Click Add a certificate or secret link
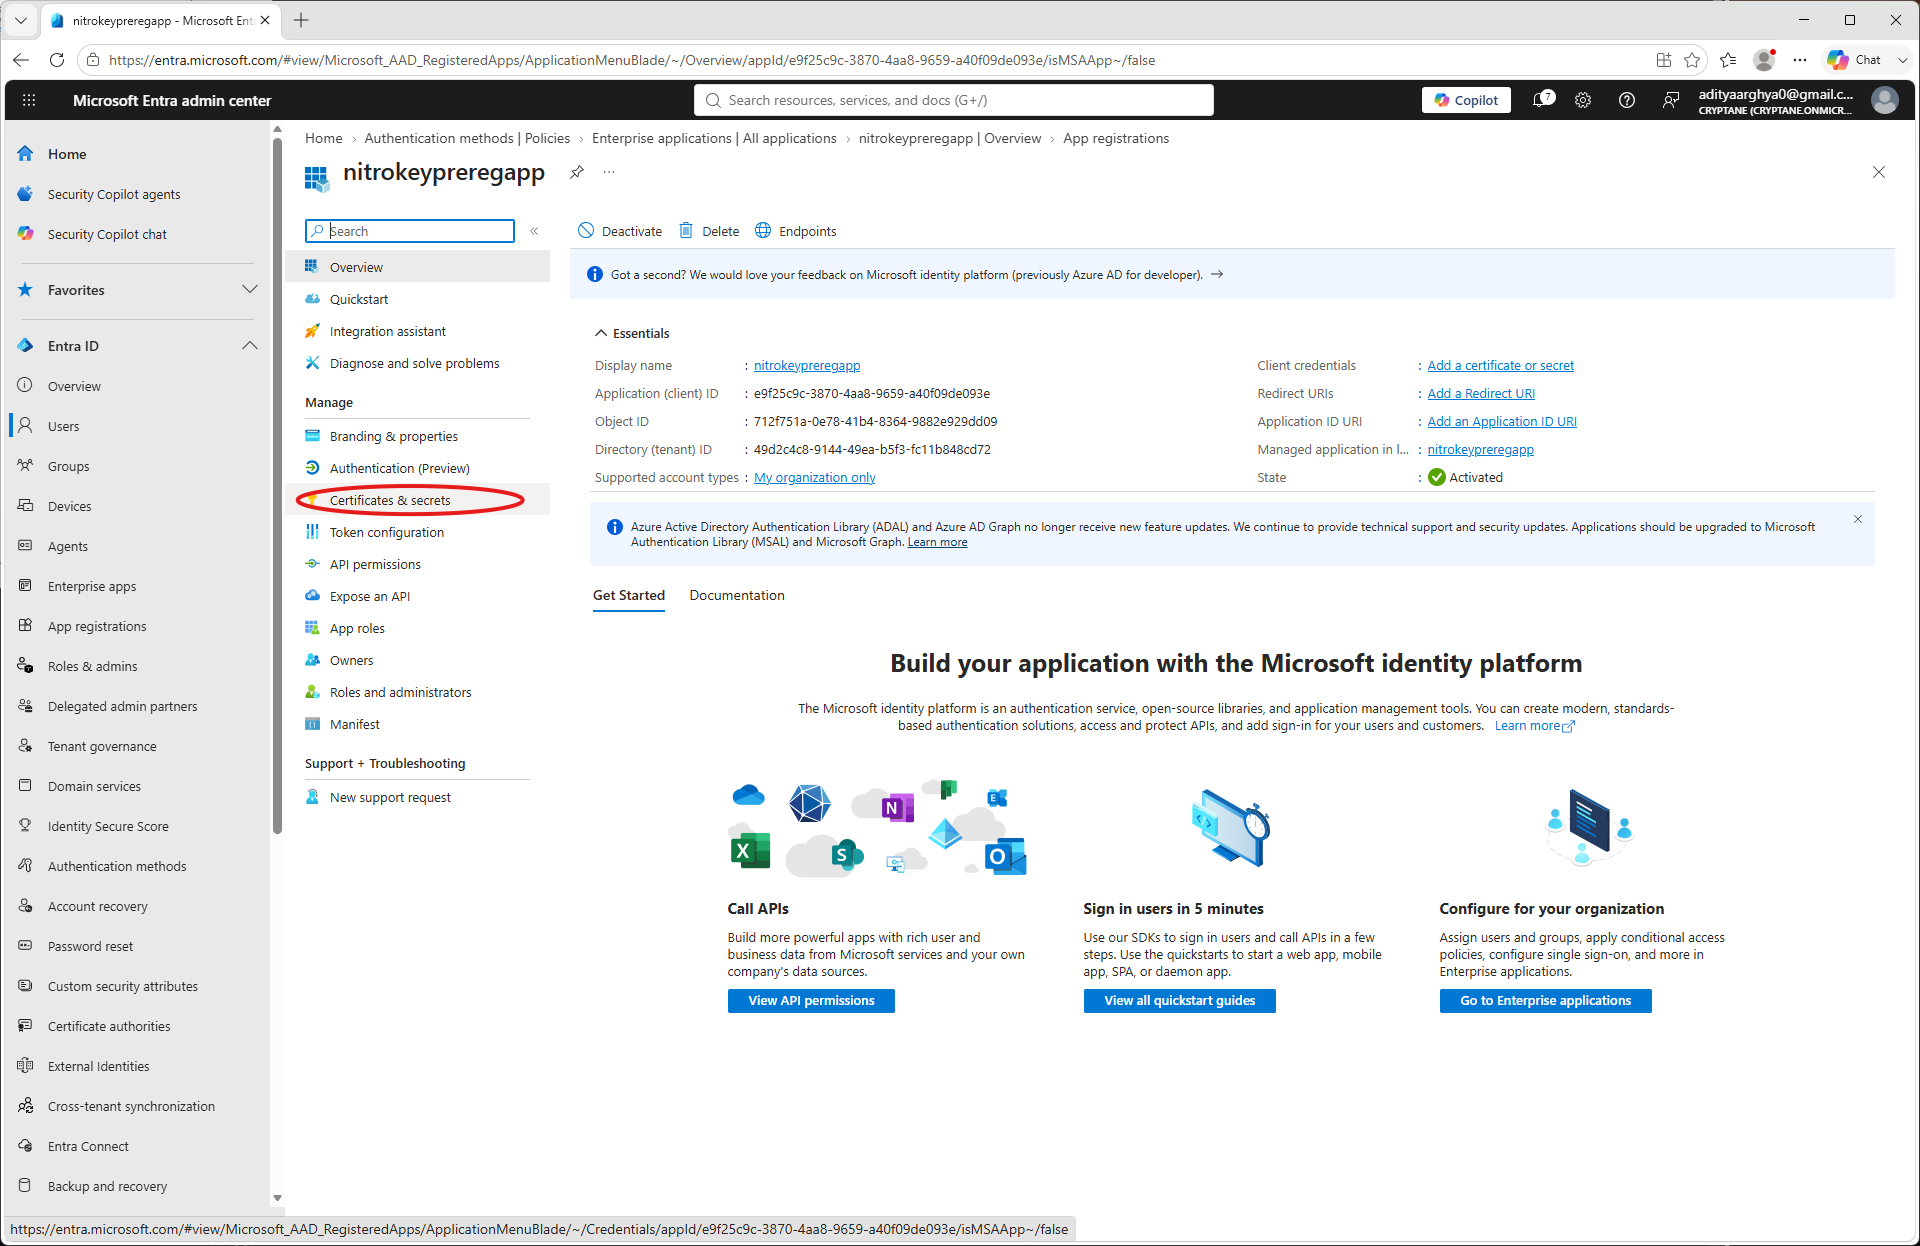Viewport: 1920px width, 1246px height. [x=1500, y=365]
